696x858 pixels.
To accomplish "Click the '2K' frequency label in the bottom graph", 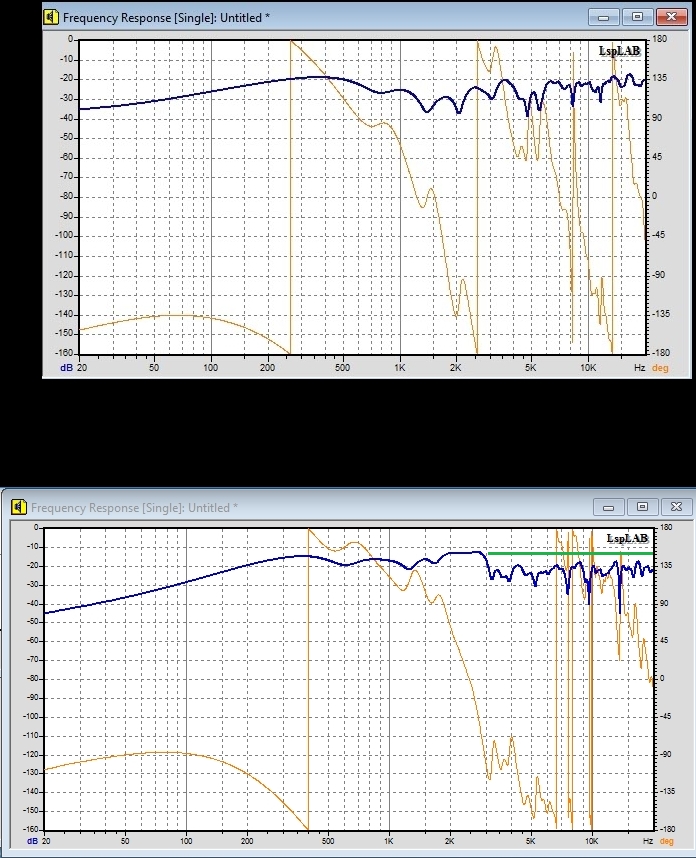I will click(x=449, y=841).
